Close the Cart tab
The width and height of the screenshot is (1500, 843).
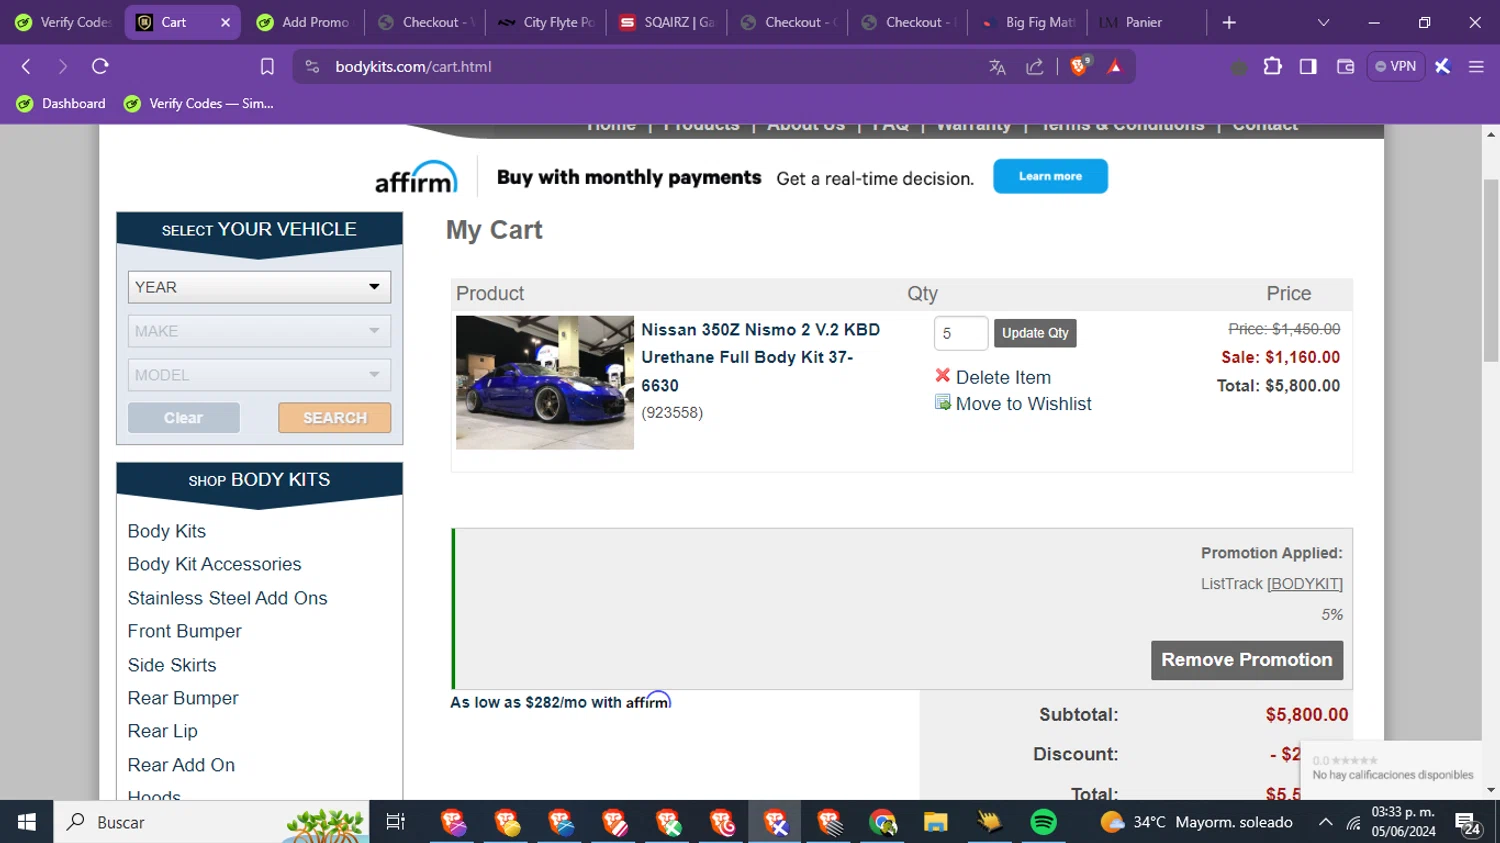225,22
